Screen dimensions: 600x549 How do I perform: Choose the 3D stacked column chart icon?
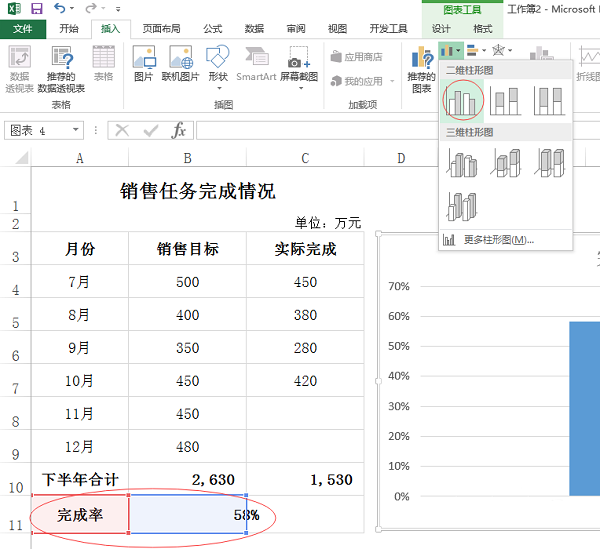click(505, 163)
